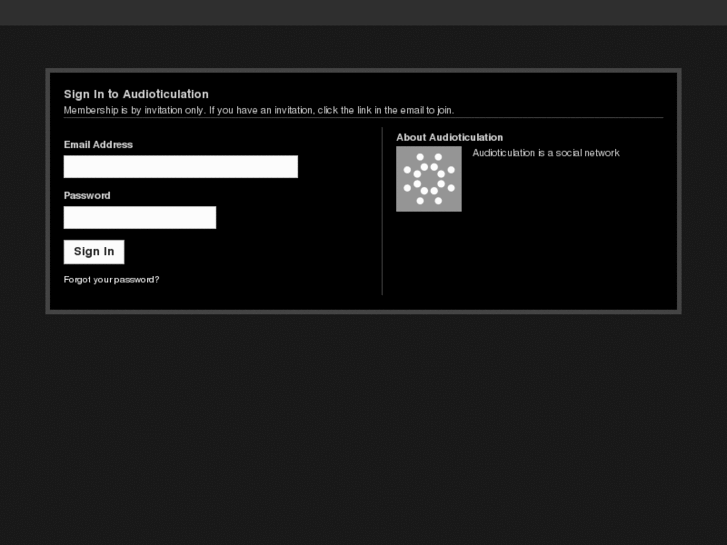Click the Audioticulation dotted logo image
Viewport: 727px width, 545px height.
[429, 179]
